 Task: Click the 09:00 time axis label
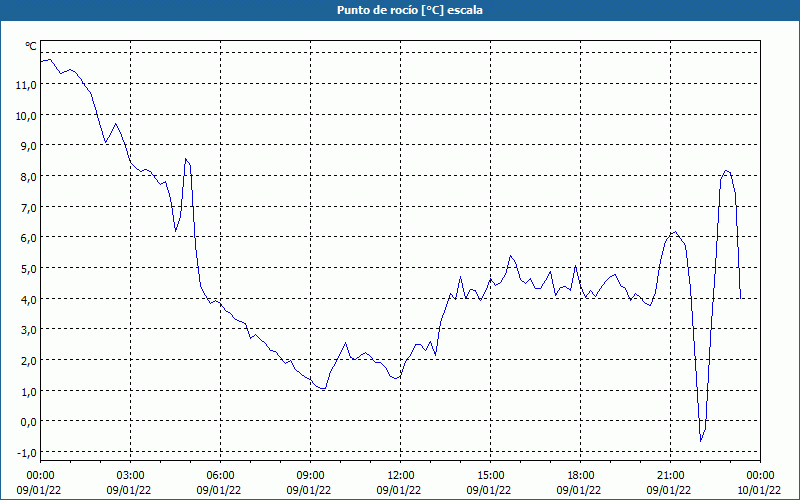(310, 475)
